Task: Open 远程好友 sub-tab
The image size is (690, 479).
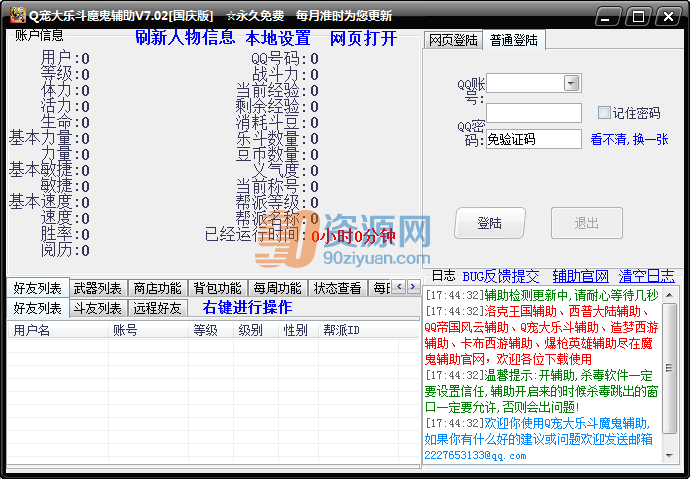Action: (158, 308)
